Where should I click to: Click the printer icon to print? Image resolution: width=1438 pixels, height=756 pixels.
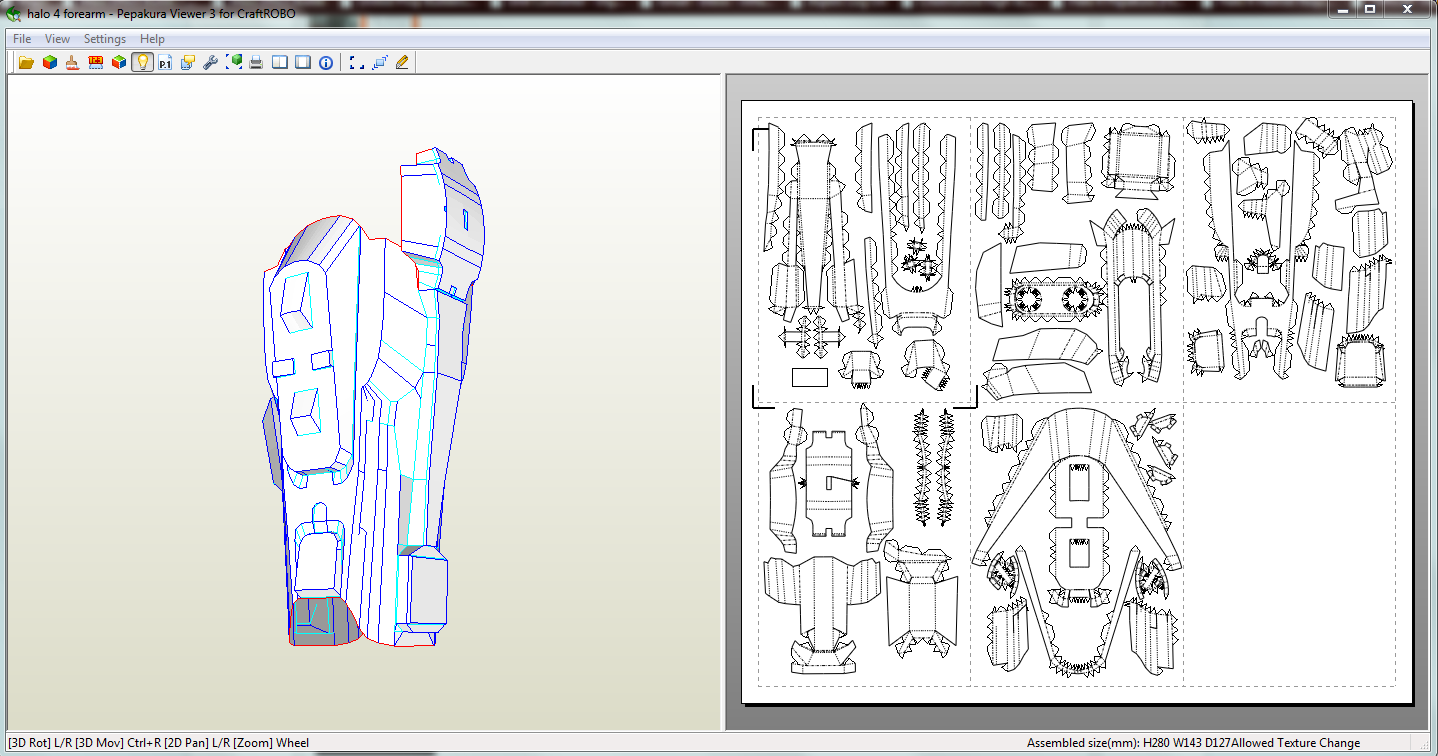[x=256, y=62]
